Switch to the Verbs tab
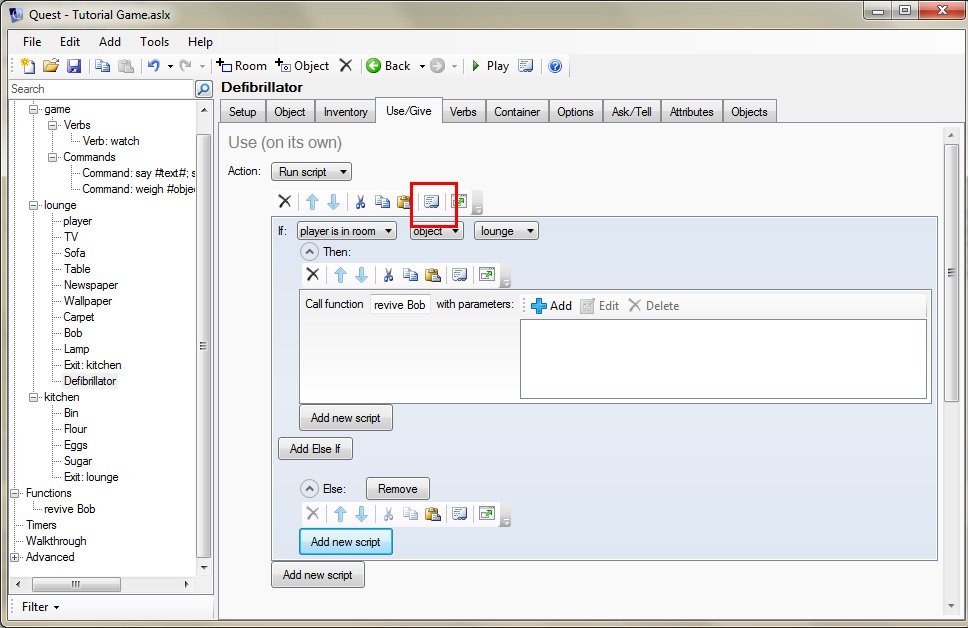The height and width of the screenshot is (628, 968). [x=463, y=112]
